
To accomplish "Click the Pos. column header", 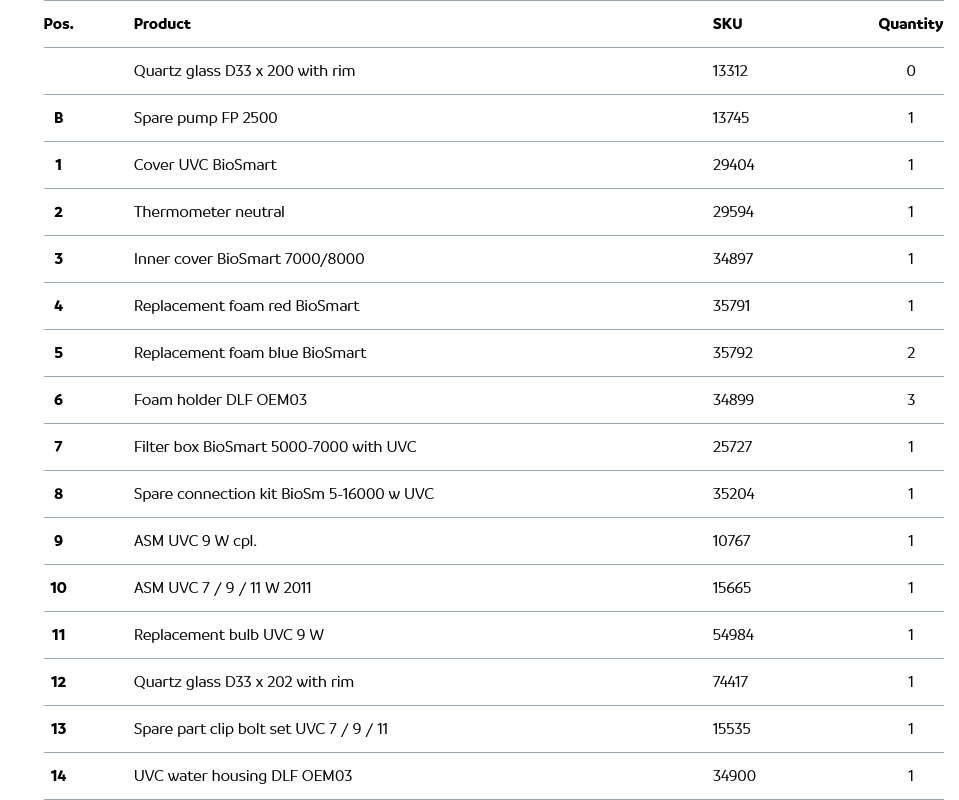I will click(x=59, y=24).
